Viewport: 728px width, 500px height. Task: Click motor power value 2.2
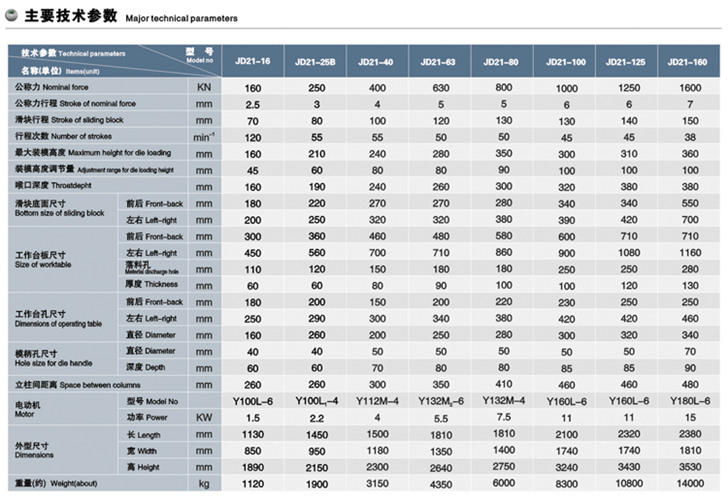(x=317, y=418)
